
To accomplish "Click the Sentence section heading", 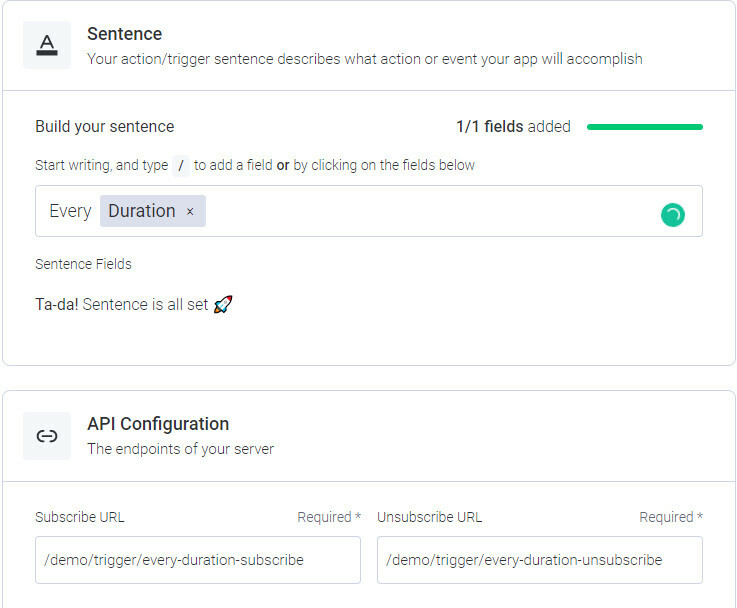I will pos(125,34).
